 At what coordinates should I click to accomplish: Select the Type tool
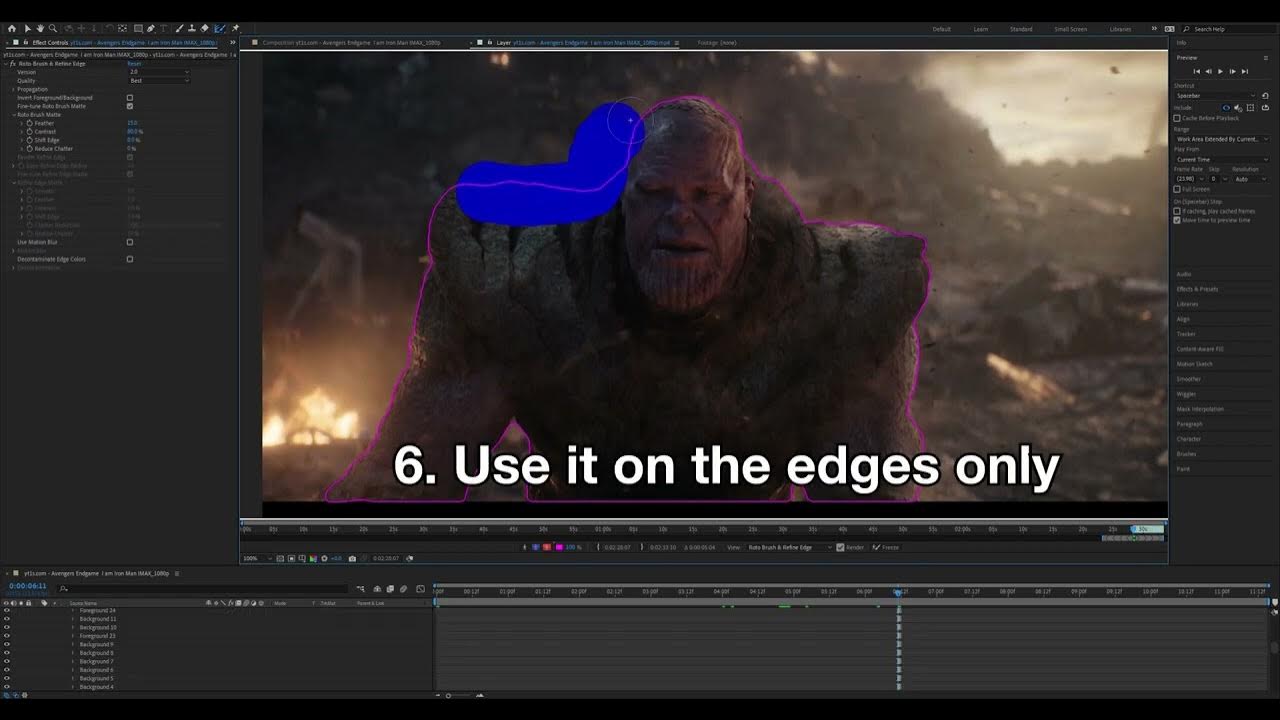[164, 29]
